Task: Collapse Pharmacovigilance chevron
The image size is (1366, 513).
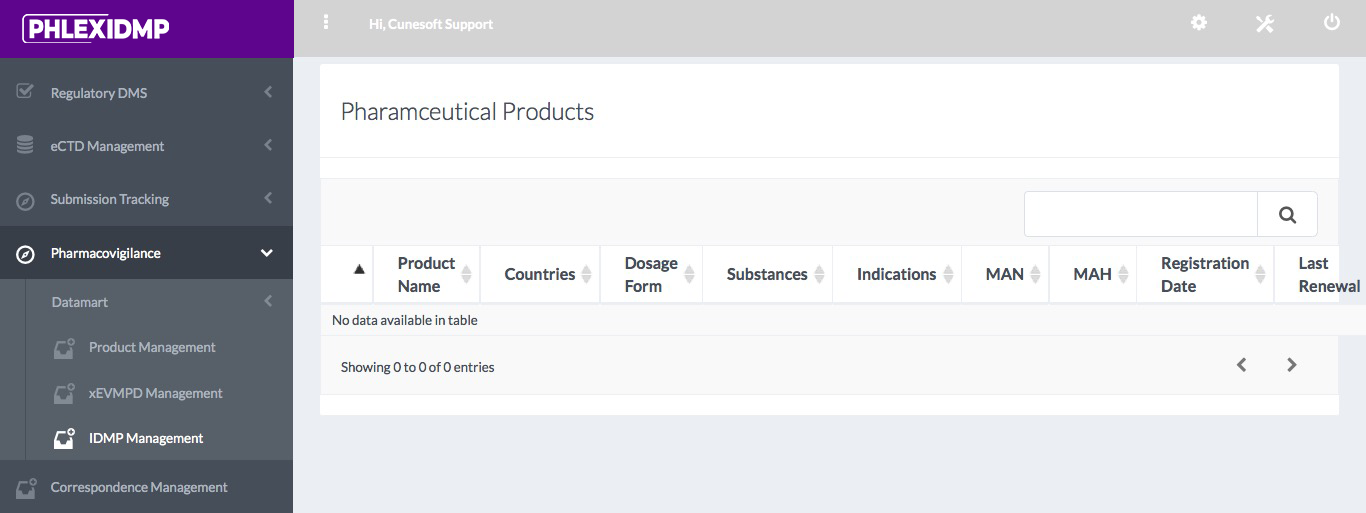Action: click(x=267, y=254)
